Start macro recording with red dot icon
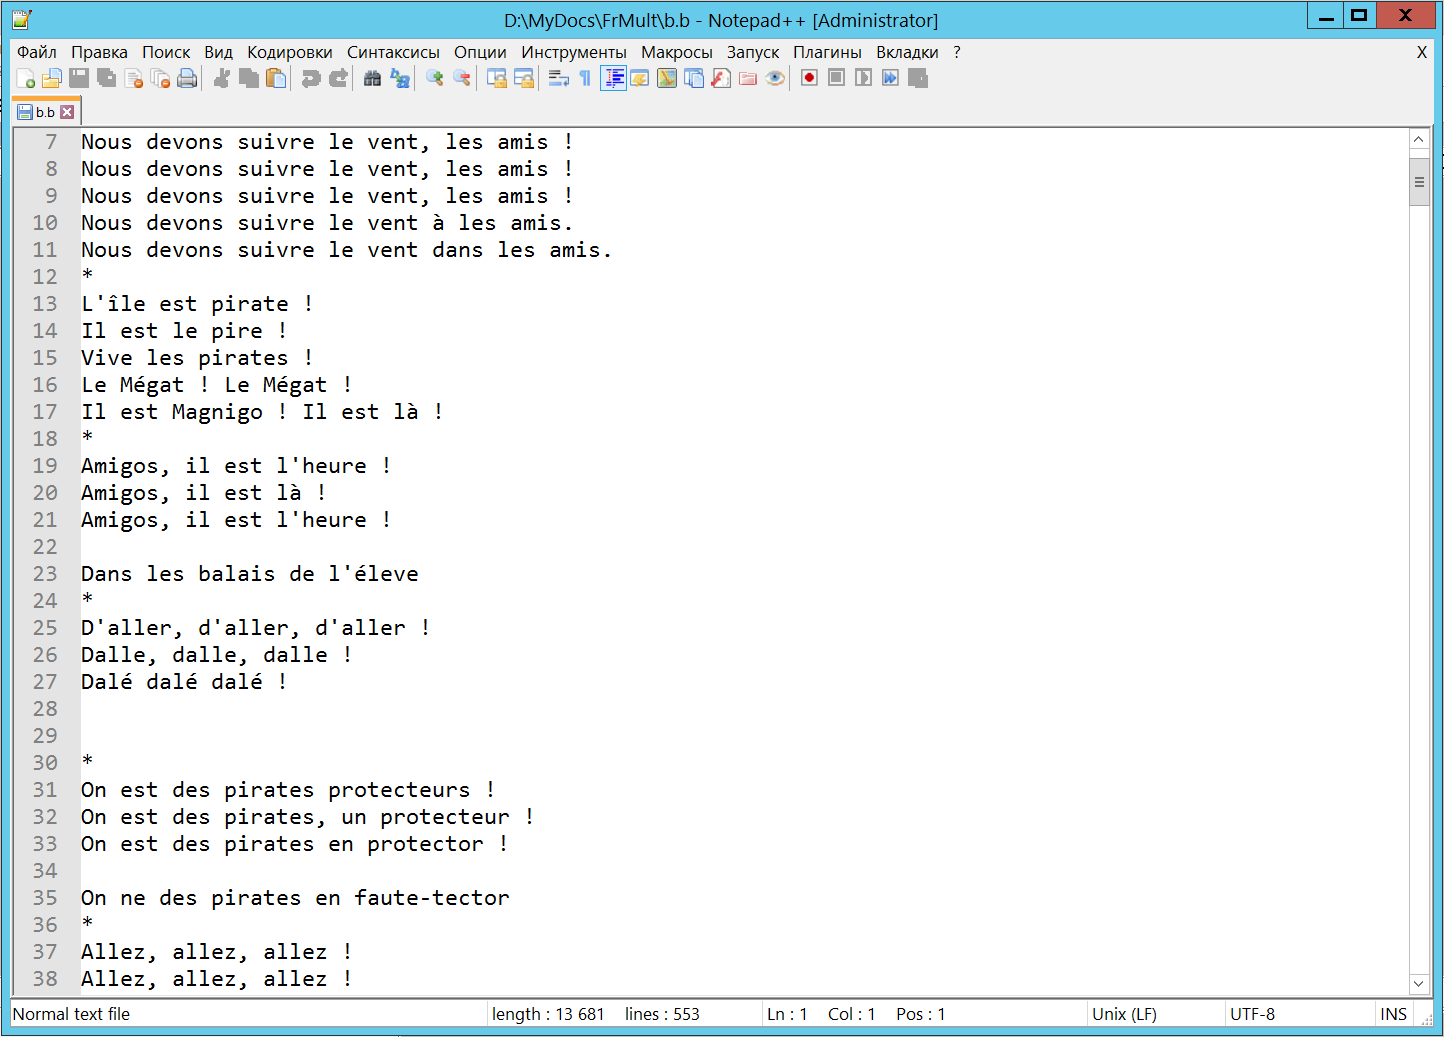The height and width of the screenshot is (1037, 1444). 809,78
